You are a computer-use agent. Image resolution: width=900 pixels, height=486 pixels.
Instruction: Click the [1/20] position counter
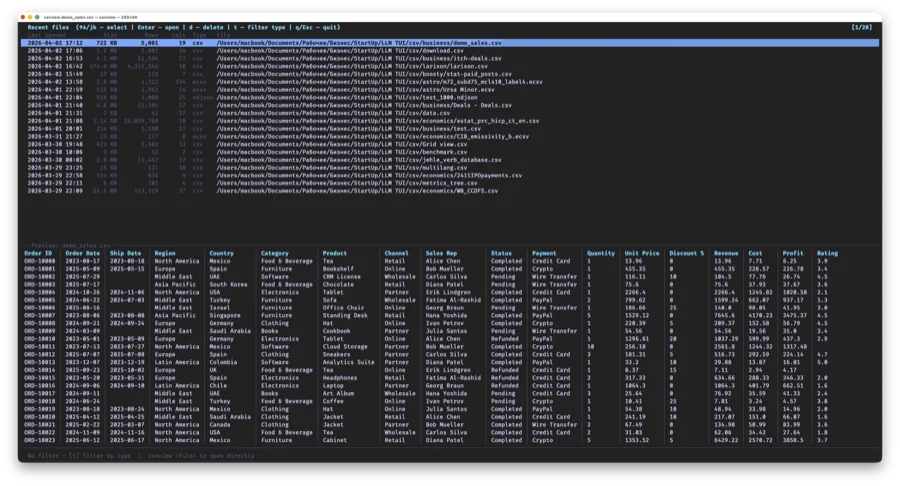tap(860, 28)
